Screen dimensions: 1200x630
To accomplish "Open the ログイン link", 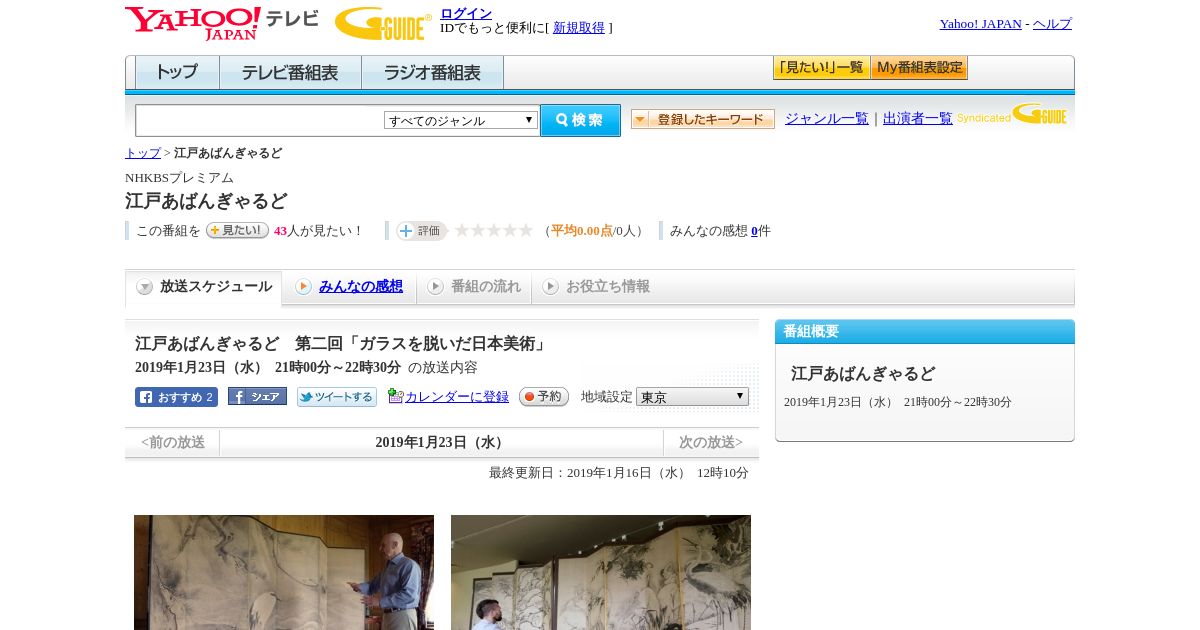I will 466,13.
